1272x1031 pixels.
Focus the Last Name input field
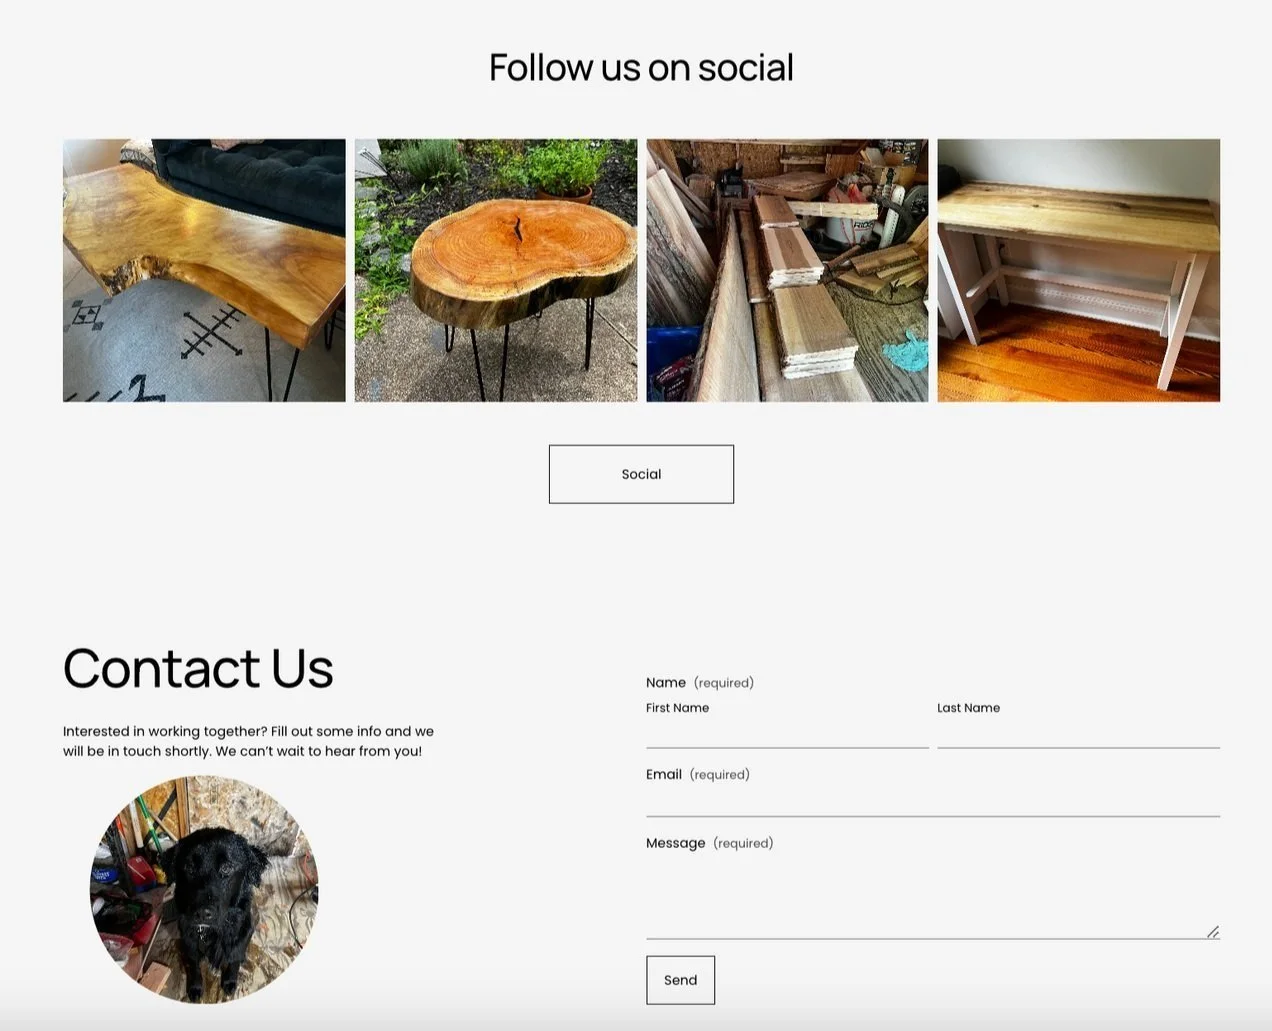[1078, 734]
